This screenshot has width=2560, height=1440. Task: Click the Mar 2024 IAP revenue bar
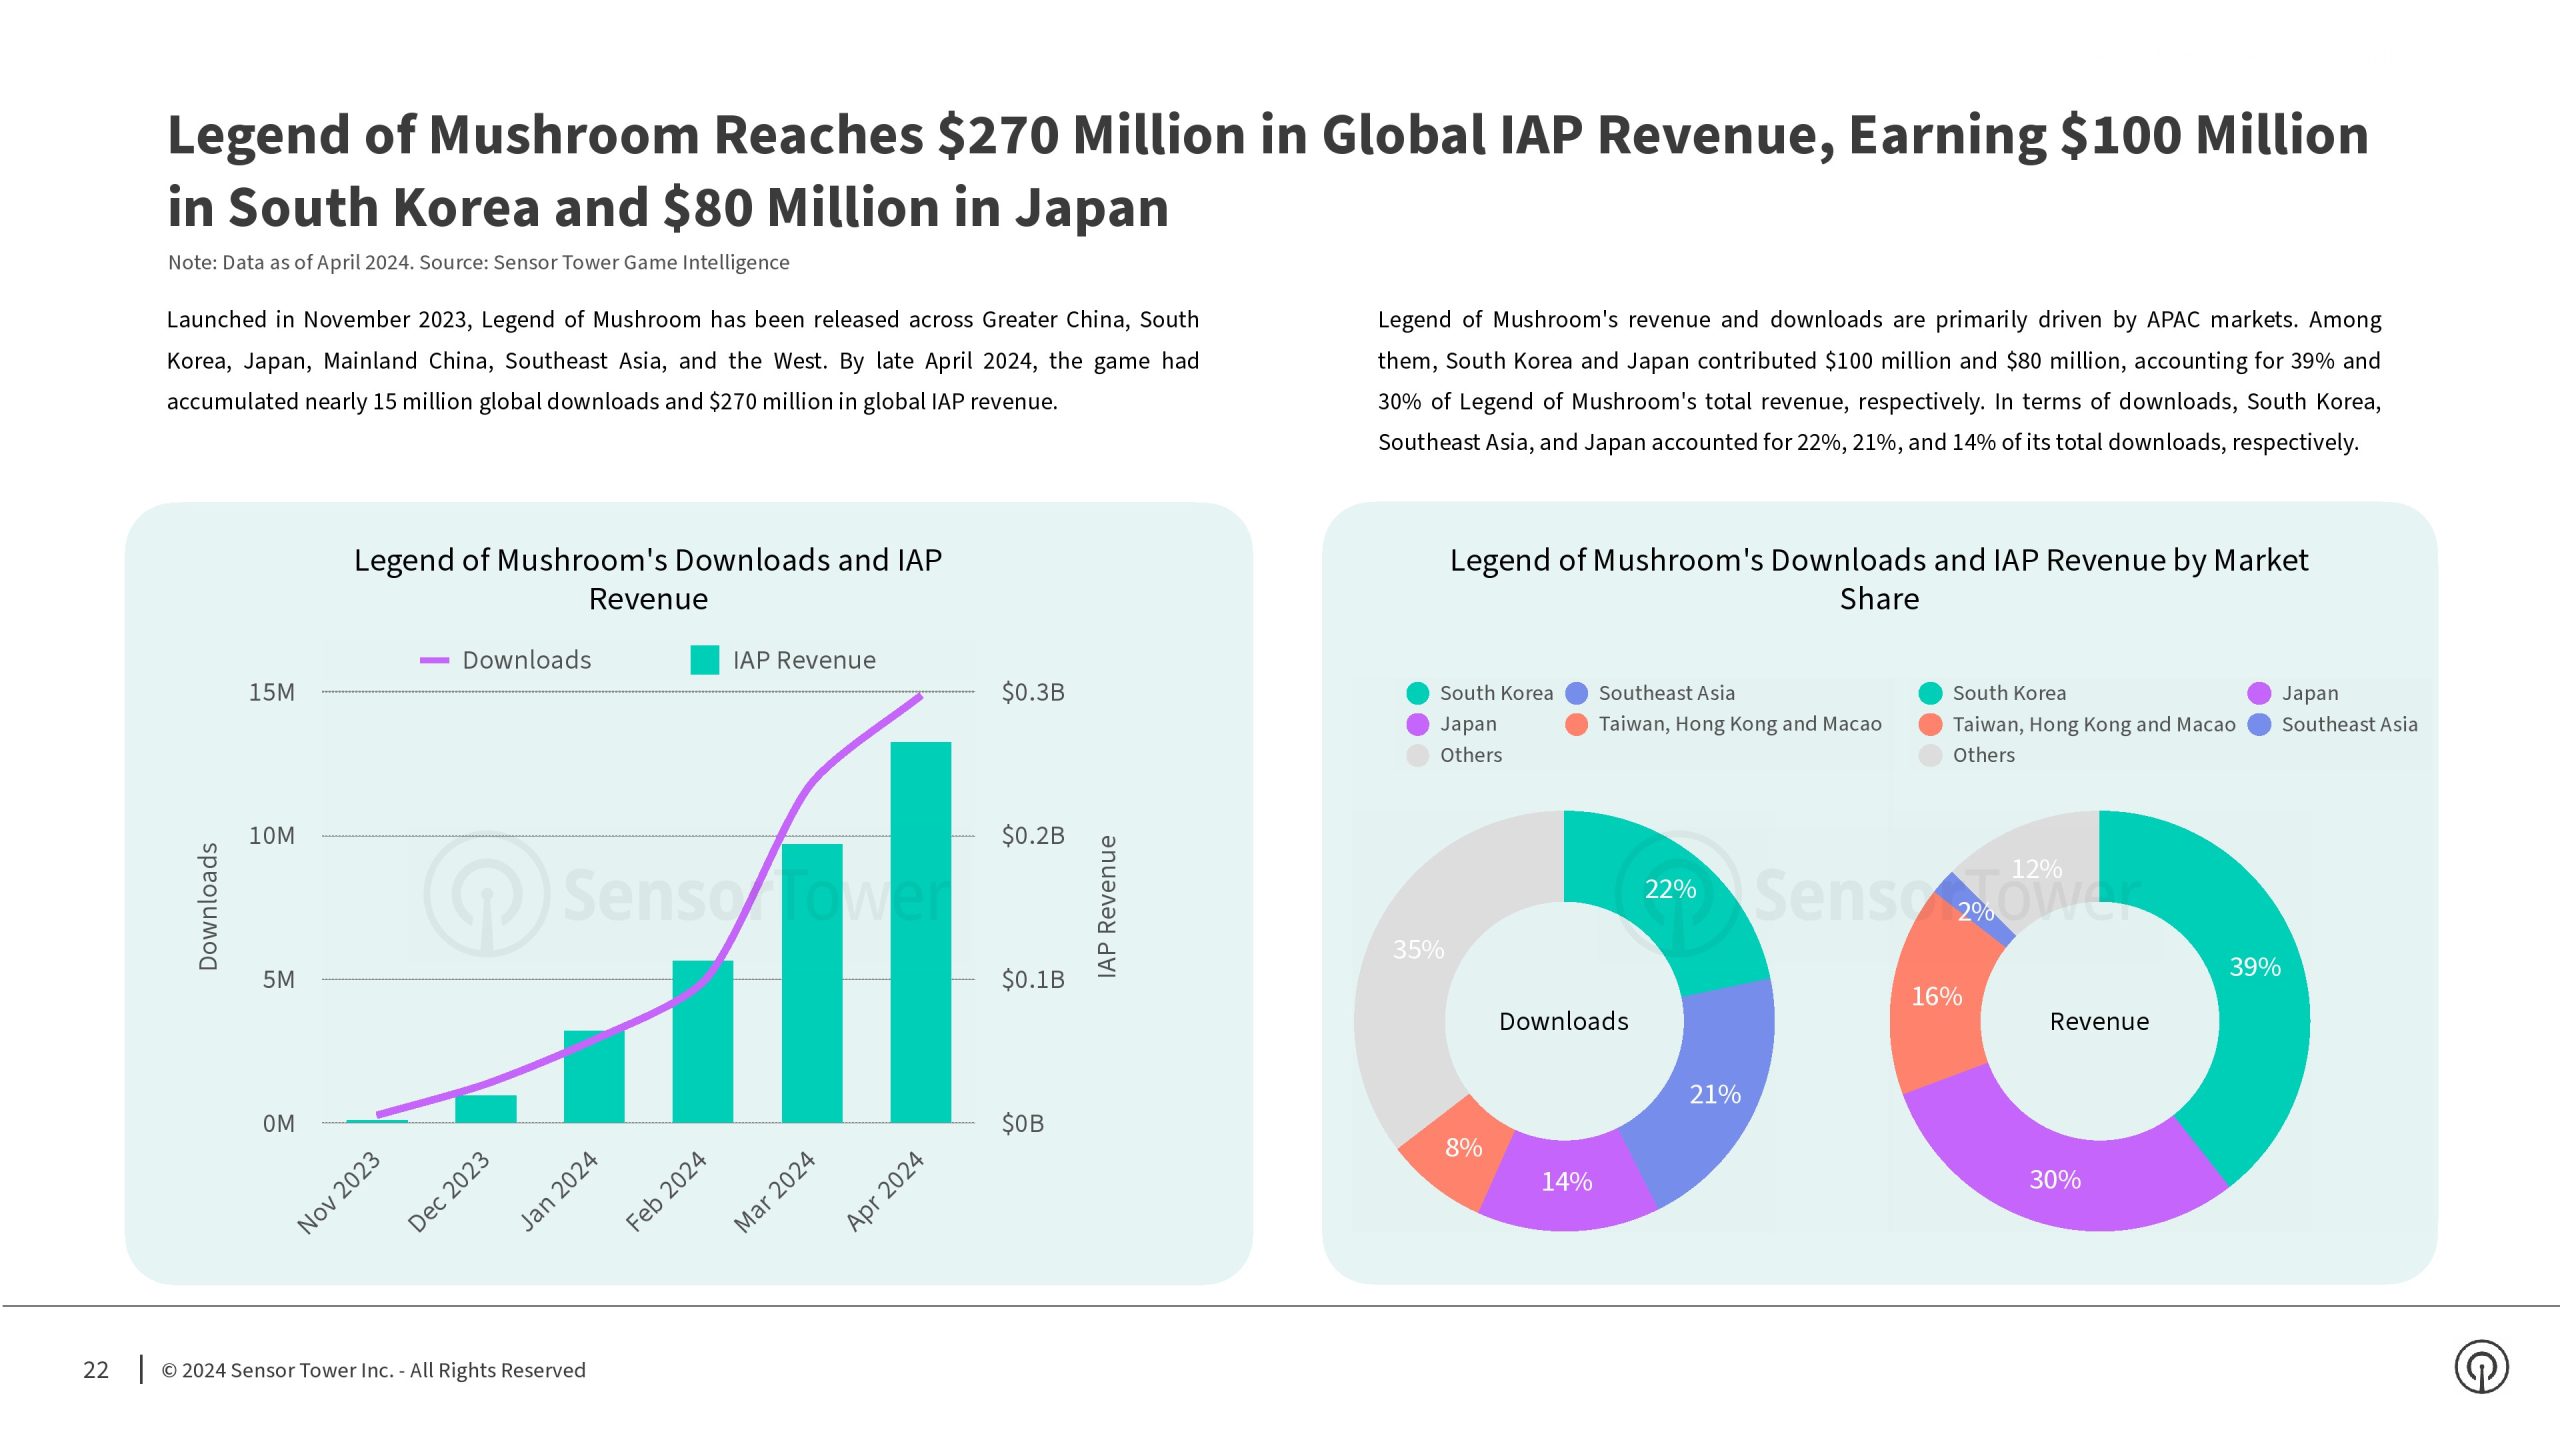(x=811, y=985)
